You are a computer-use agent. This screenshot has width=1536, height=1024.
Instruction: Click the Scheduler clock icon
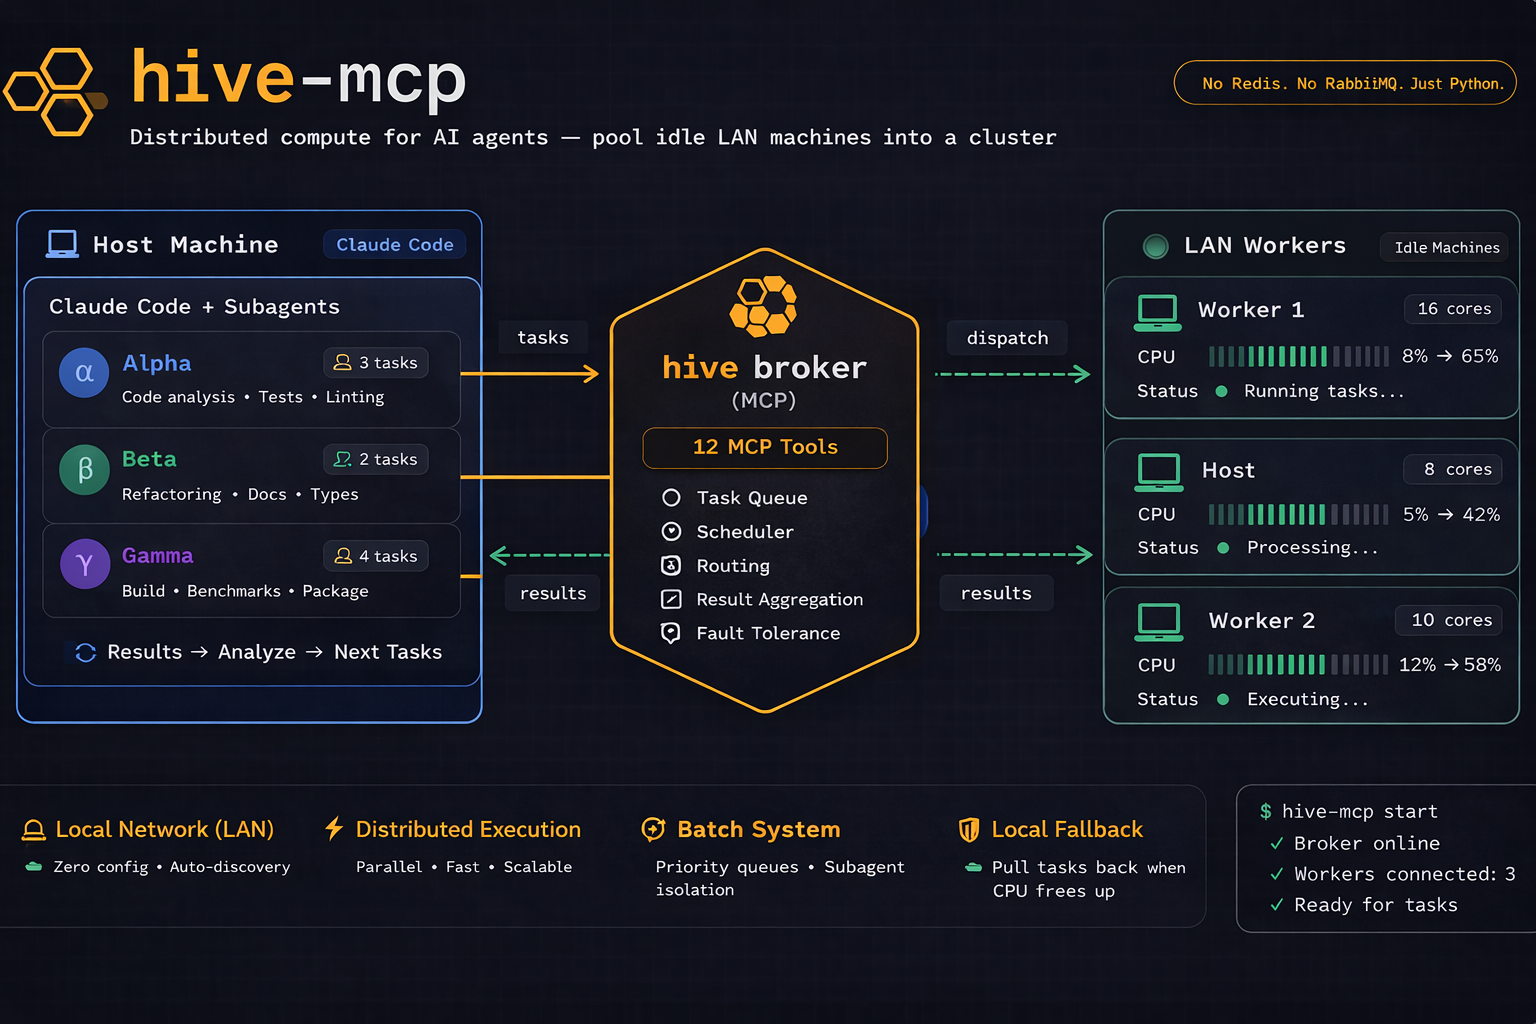[671, 531]
